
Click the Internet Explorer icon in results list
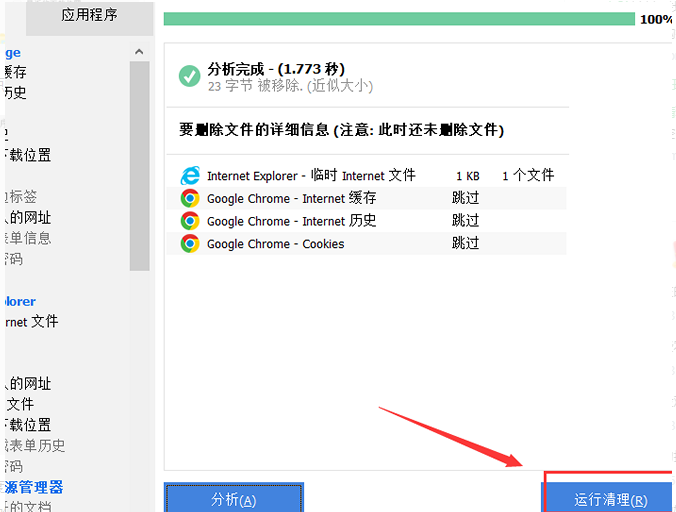tap(190, 176)
